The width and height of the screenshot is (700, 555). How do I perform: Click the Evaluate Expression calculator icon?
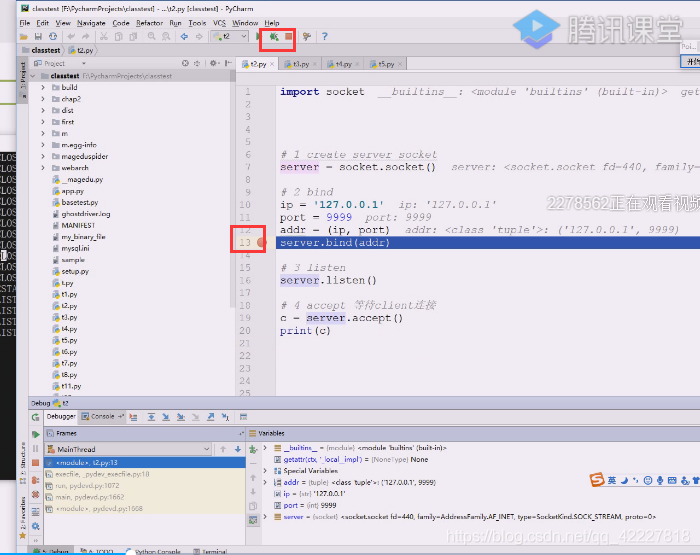tap(243, 417)
